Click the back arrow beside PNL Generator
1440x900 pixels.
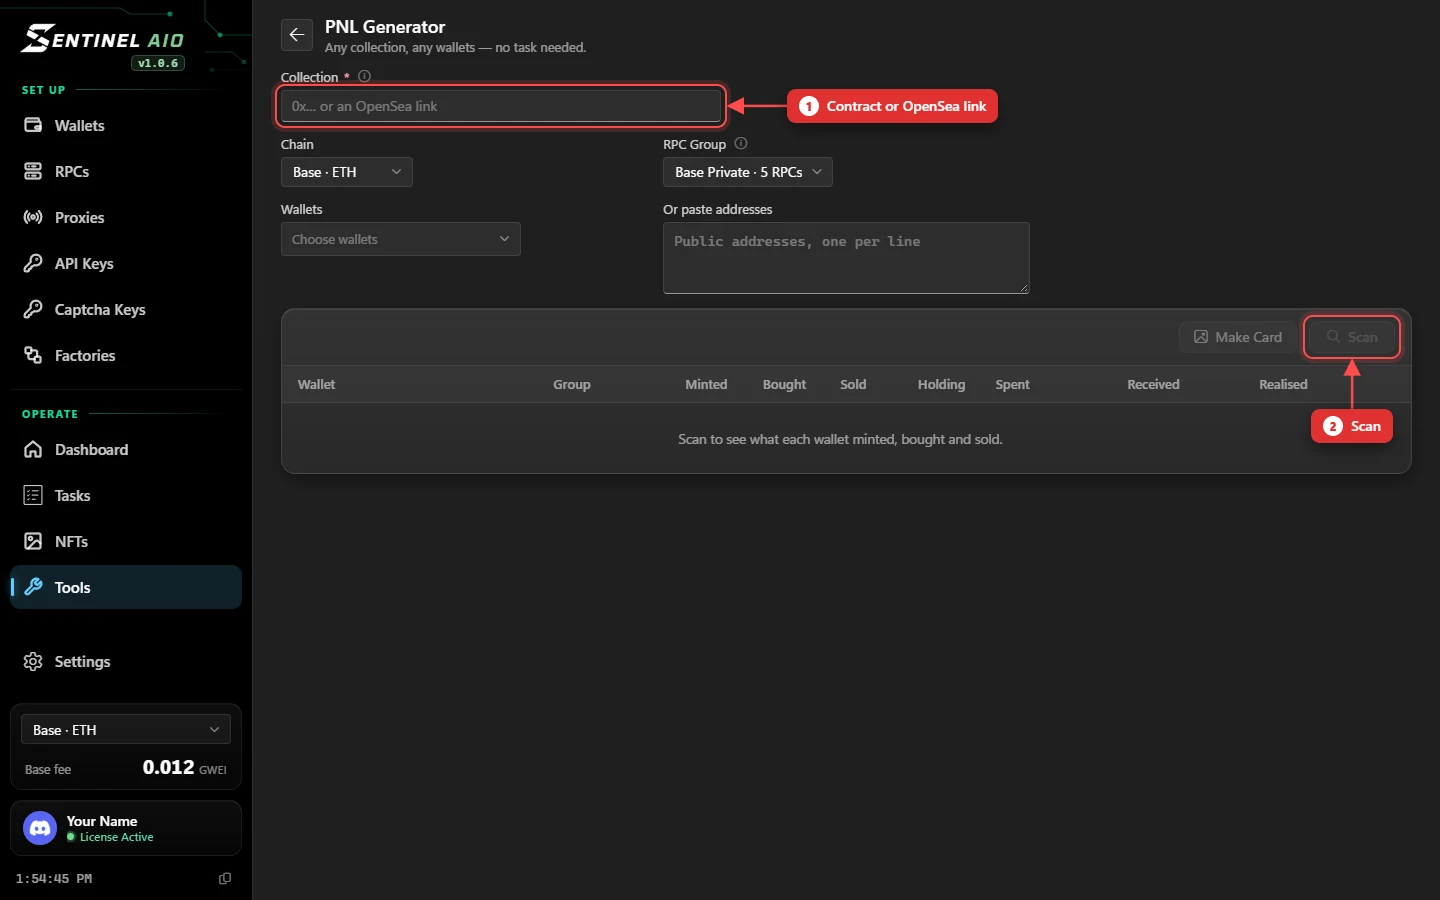(x=296, y=35)
